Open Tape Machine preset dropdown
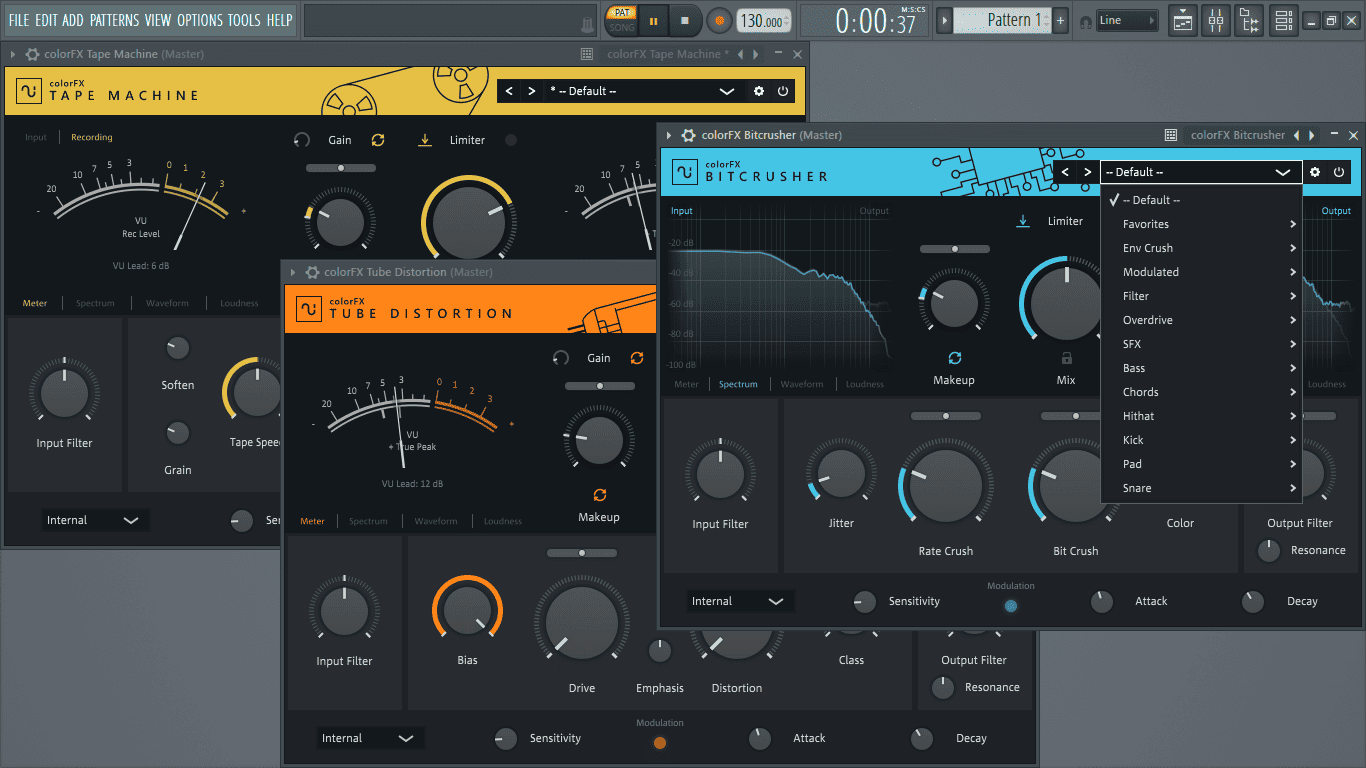The image size is (1366, 768). (644, 91)
